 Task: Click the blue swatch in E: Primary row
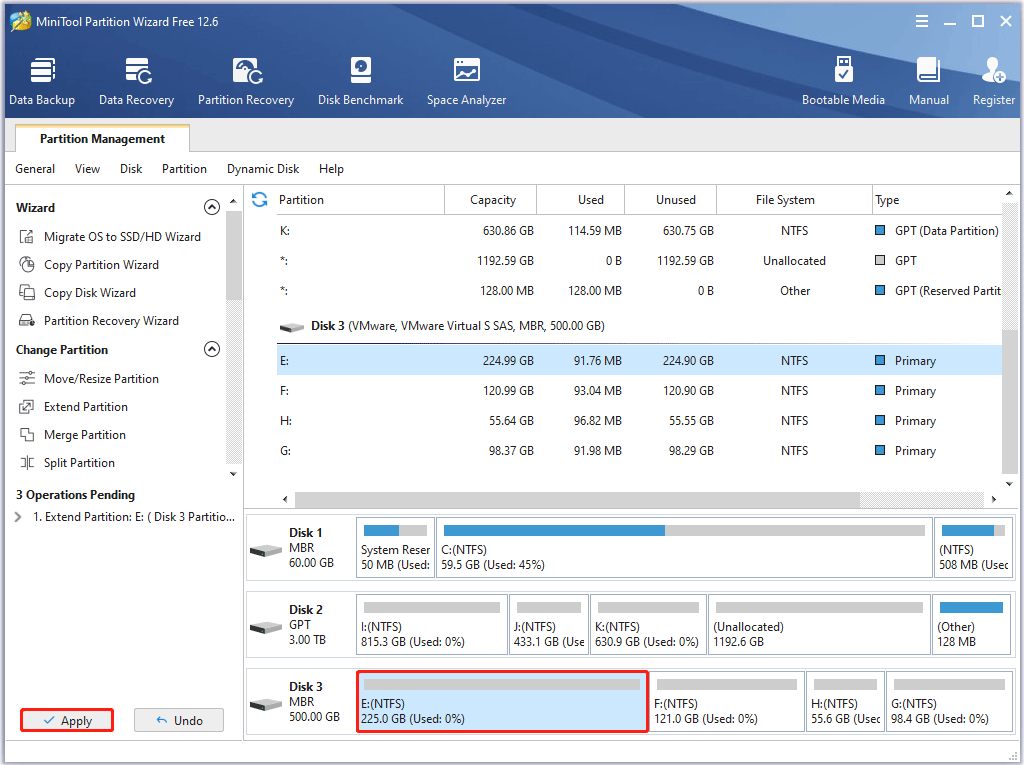tap(880, 361)
